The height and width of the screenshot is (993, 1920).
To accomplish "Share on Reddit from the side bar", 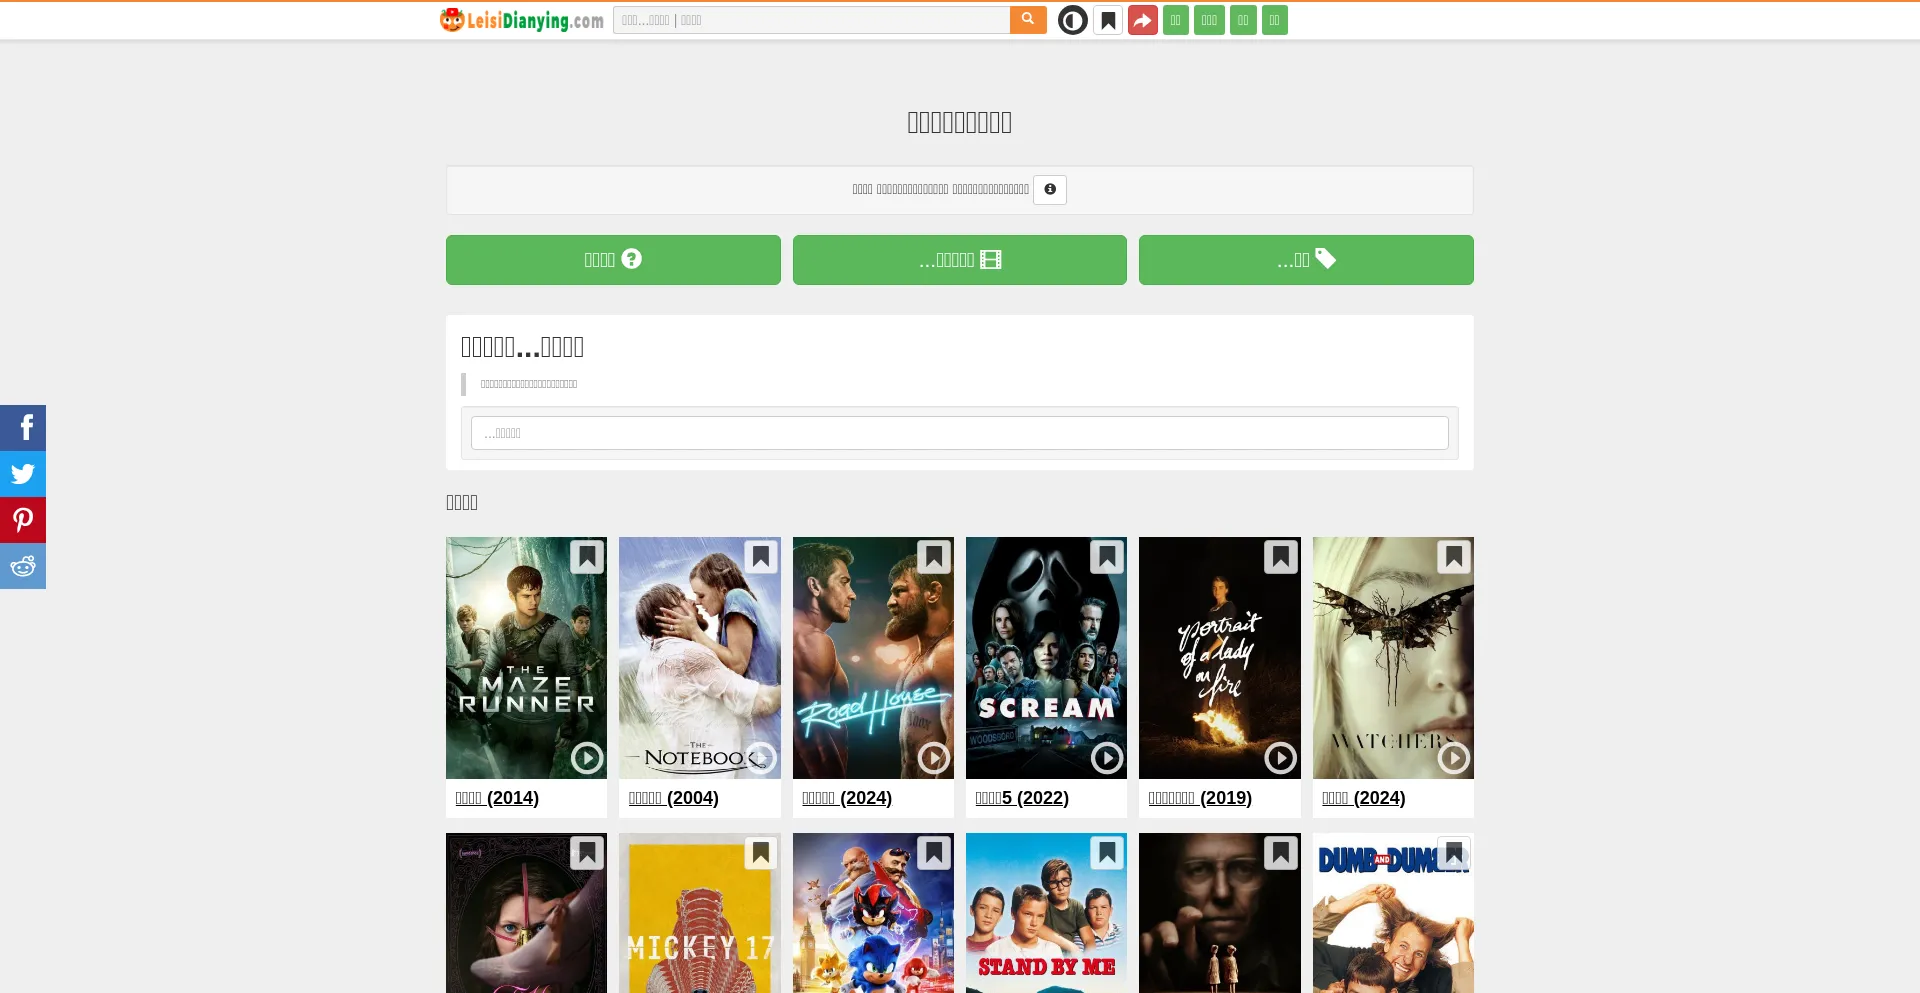I will pos(23,566).
